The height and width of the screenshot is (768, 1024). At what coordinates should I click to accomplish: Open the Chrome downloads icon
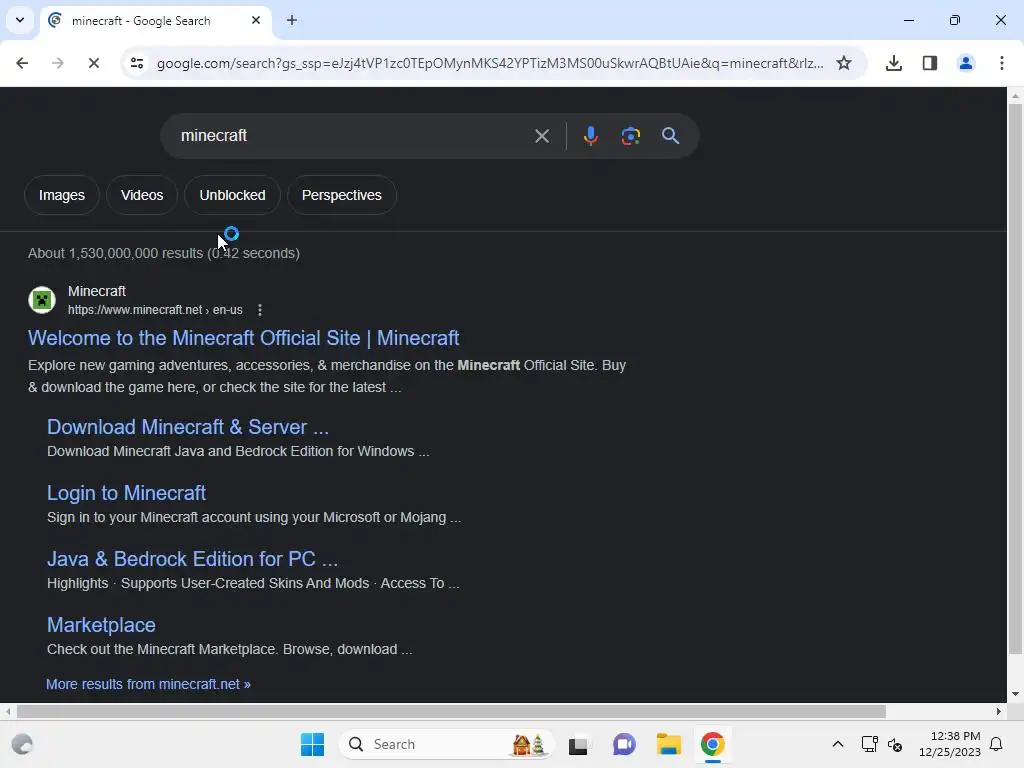click(894, 63)
